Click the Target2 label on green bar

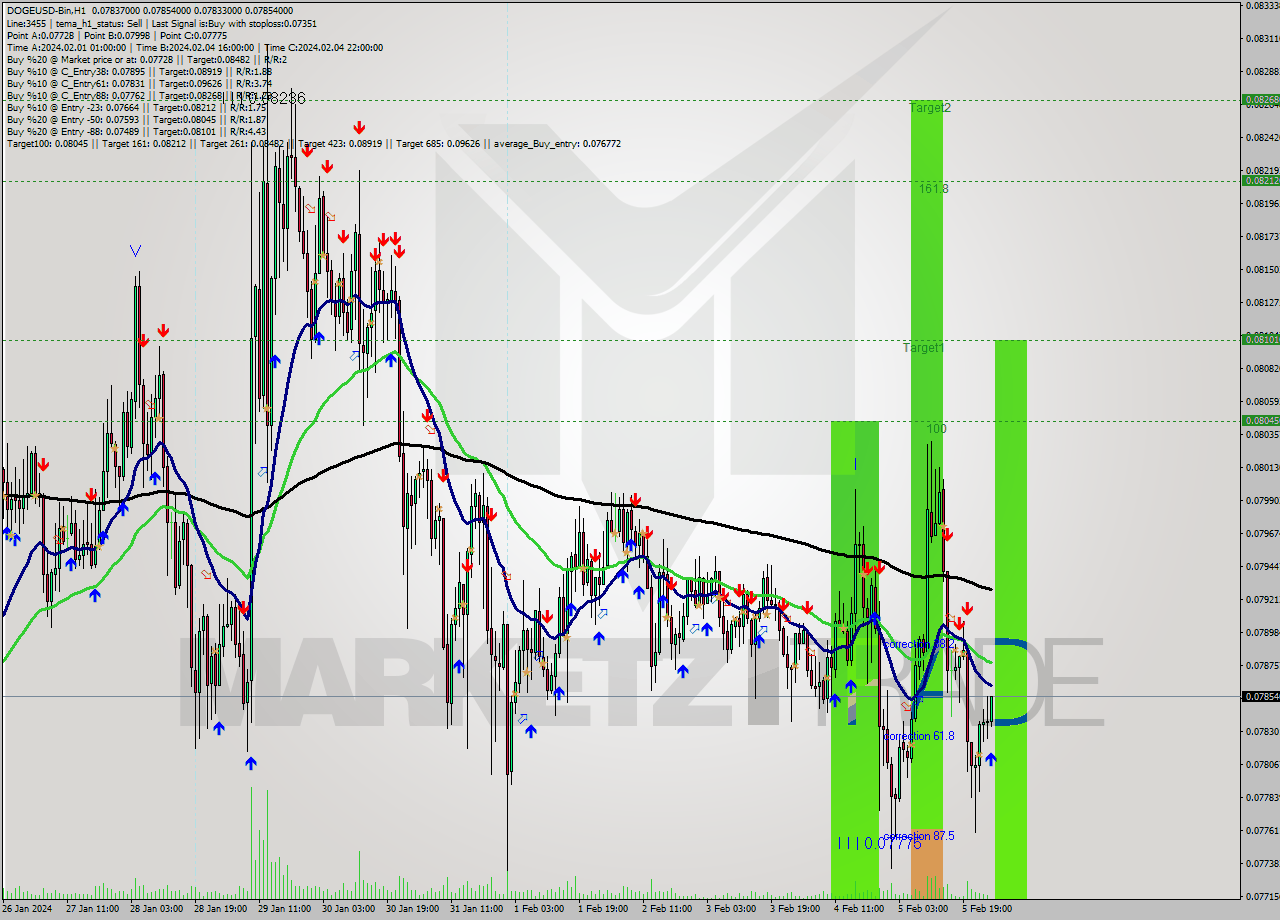click(930, 108)
